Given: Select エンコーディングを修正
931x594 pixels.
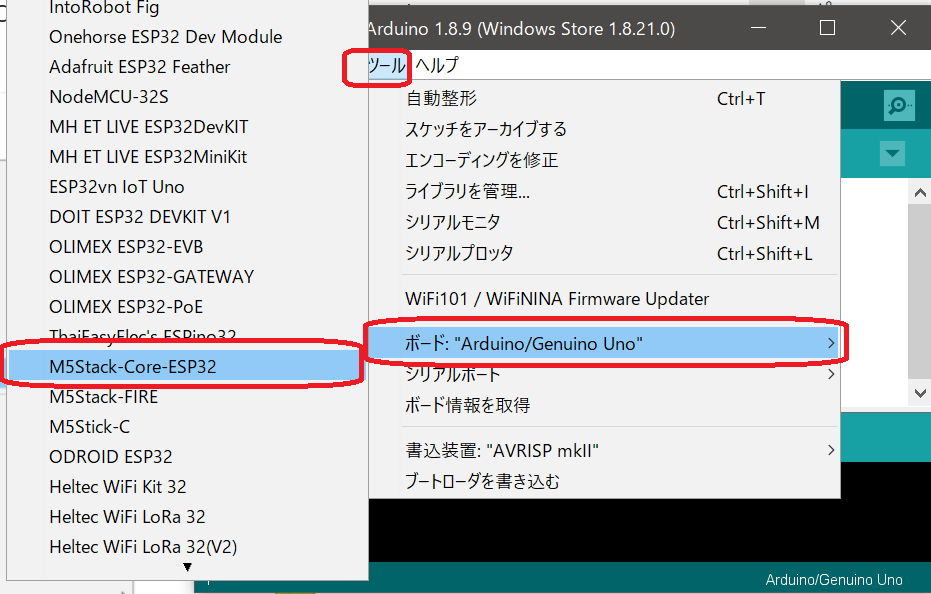Looking at the screenshot, I should tap(604, 160).
